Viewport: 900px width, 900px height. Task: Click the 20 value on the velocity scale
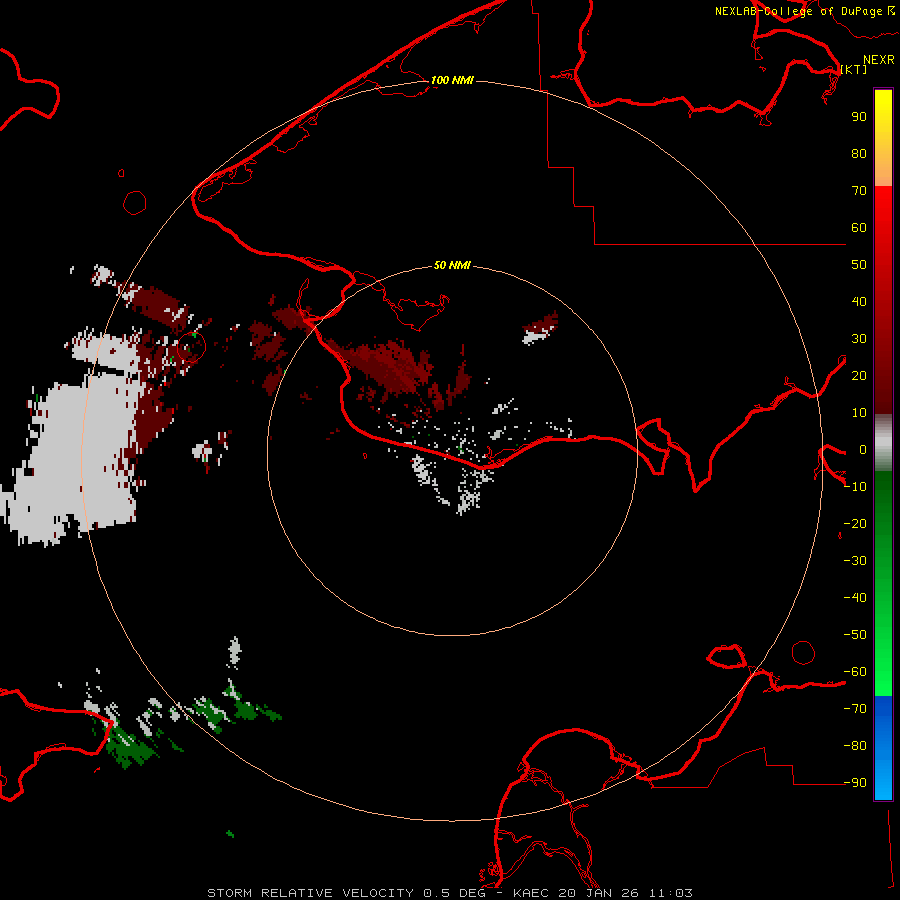(859, 375)
